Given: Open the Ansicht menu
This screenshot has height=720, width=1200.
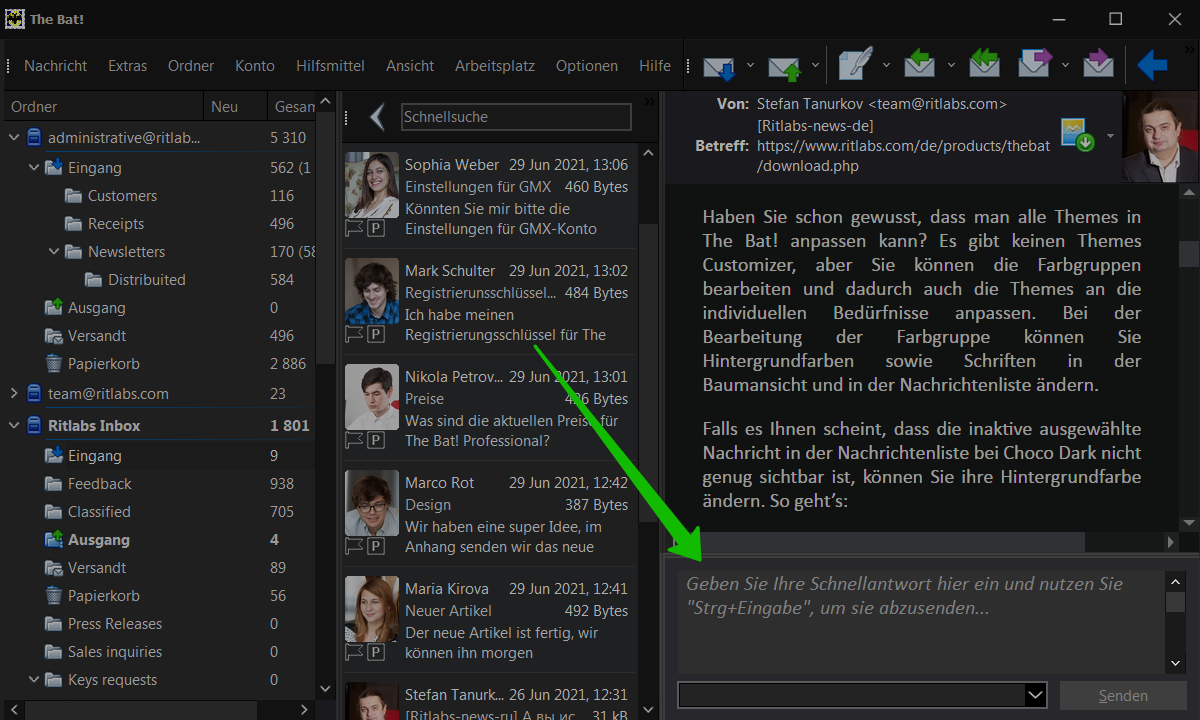Looking at the screenshot, I should tap(410, 66).
